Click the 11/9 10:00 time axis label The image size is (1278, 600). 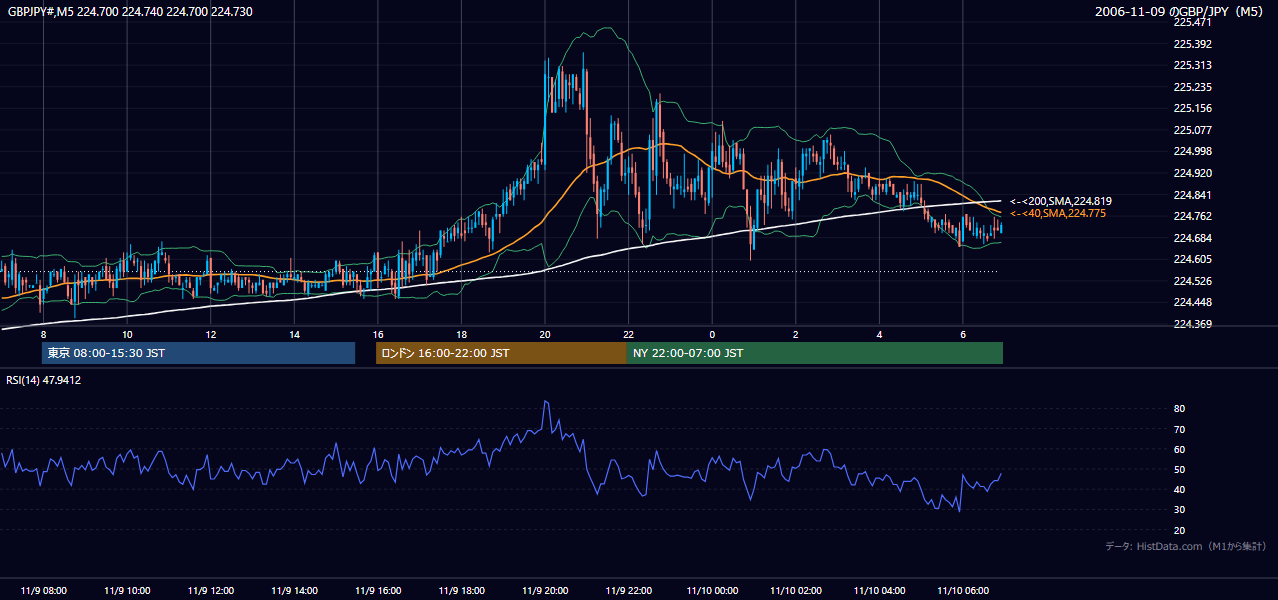(127, 590)
